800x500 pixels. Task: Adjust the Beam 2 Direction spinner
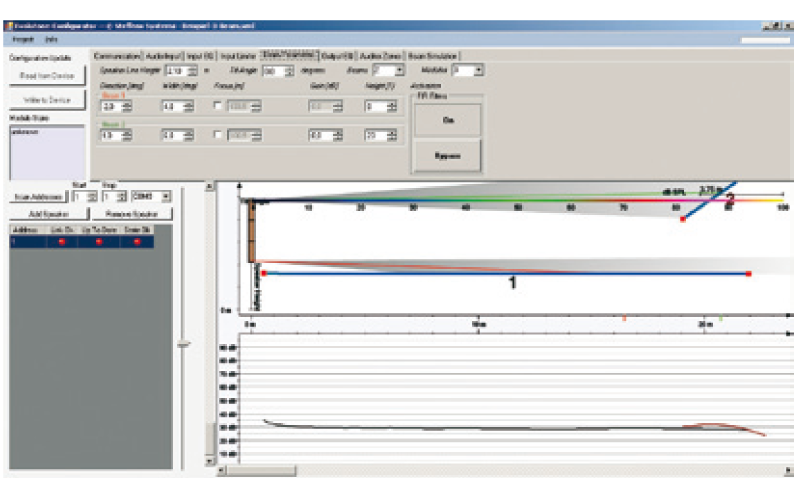point(127,135)
